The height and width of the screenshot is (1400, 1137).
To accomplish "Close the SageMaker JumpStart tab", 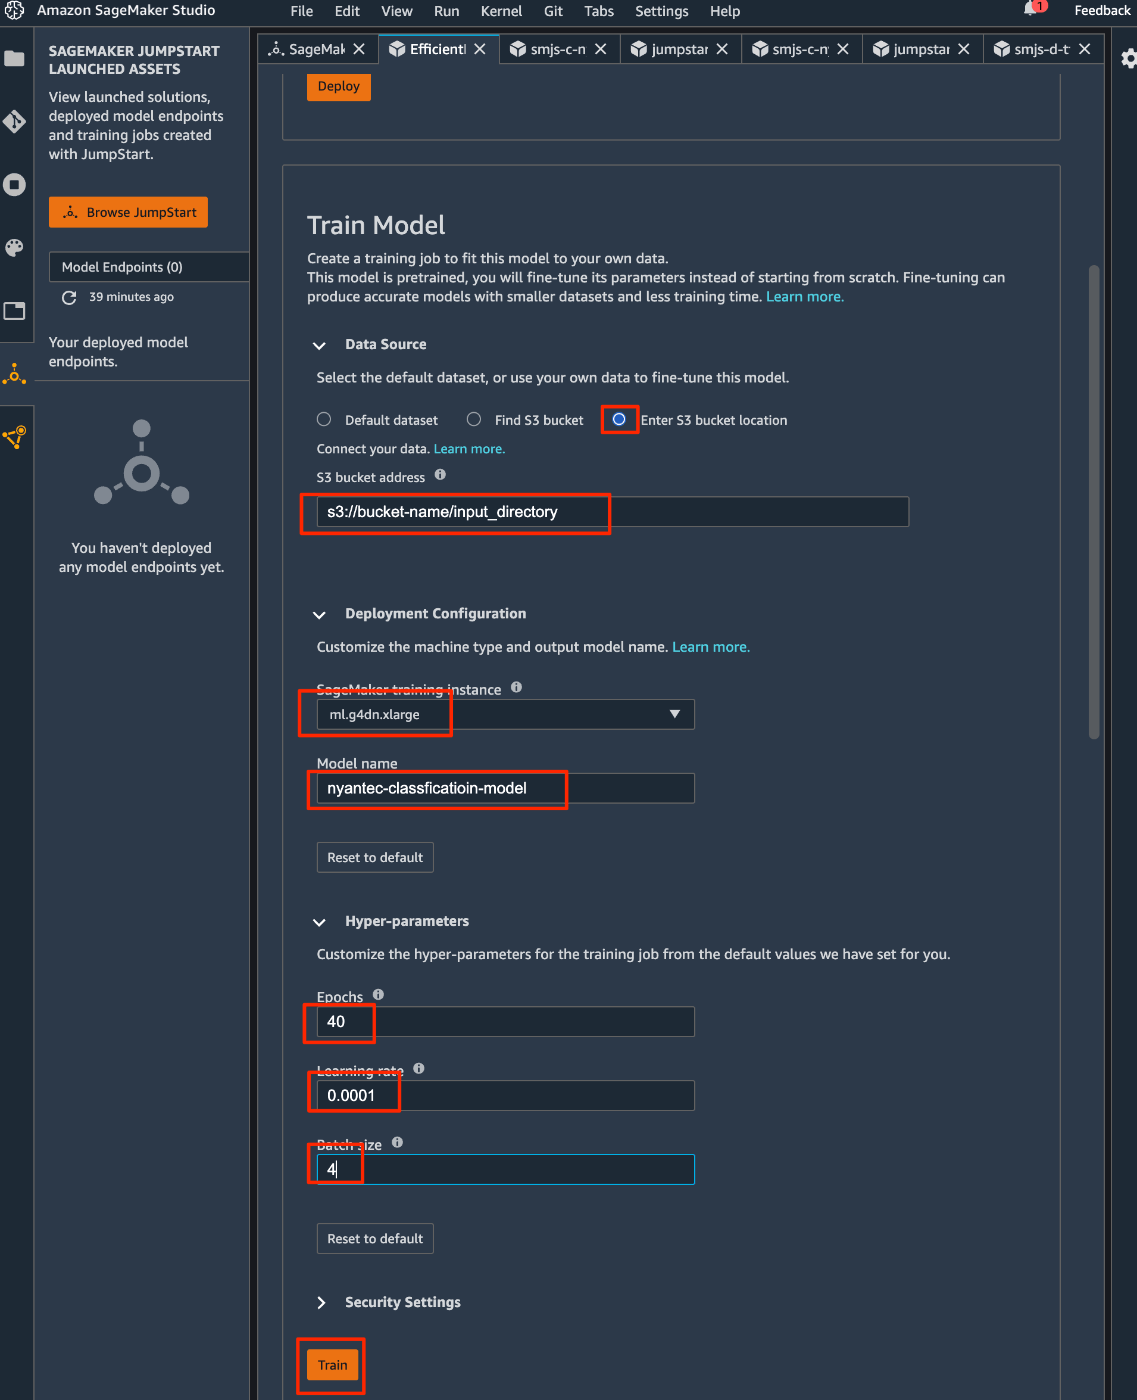I will point(359,49).
